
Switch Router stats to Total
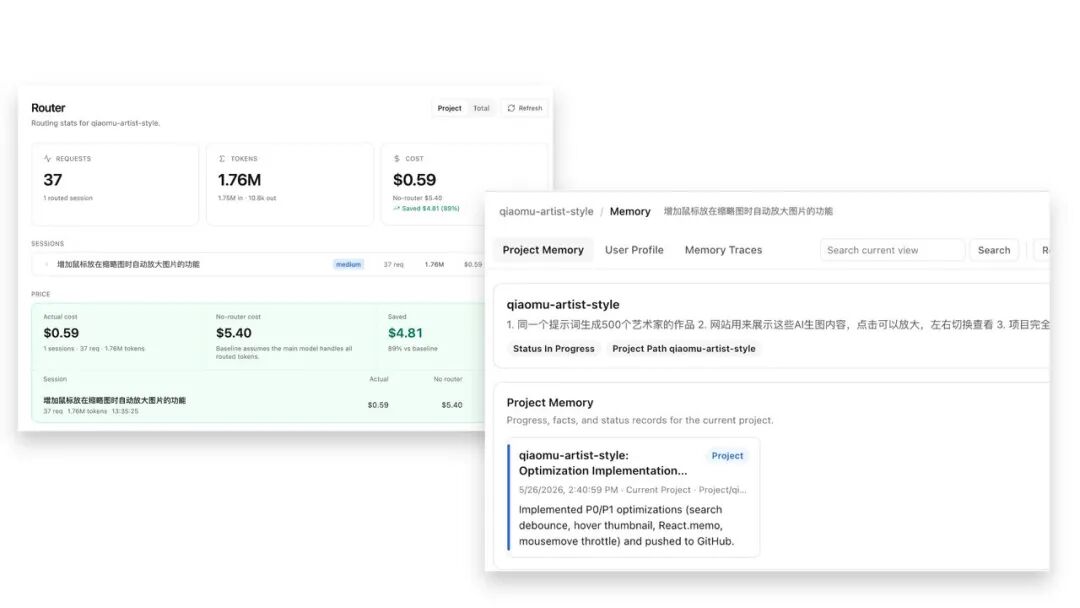coord(481,108)
